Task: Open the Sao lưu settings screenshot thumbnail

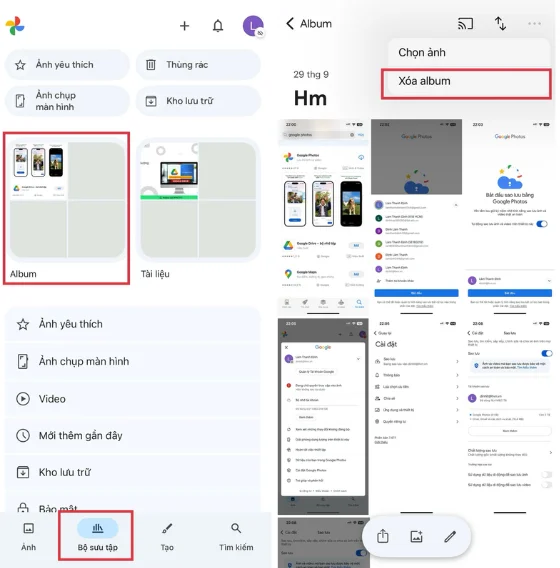Action: [x=510, y=416]
